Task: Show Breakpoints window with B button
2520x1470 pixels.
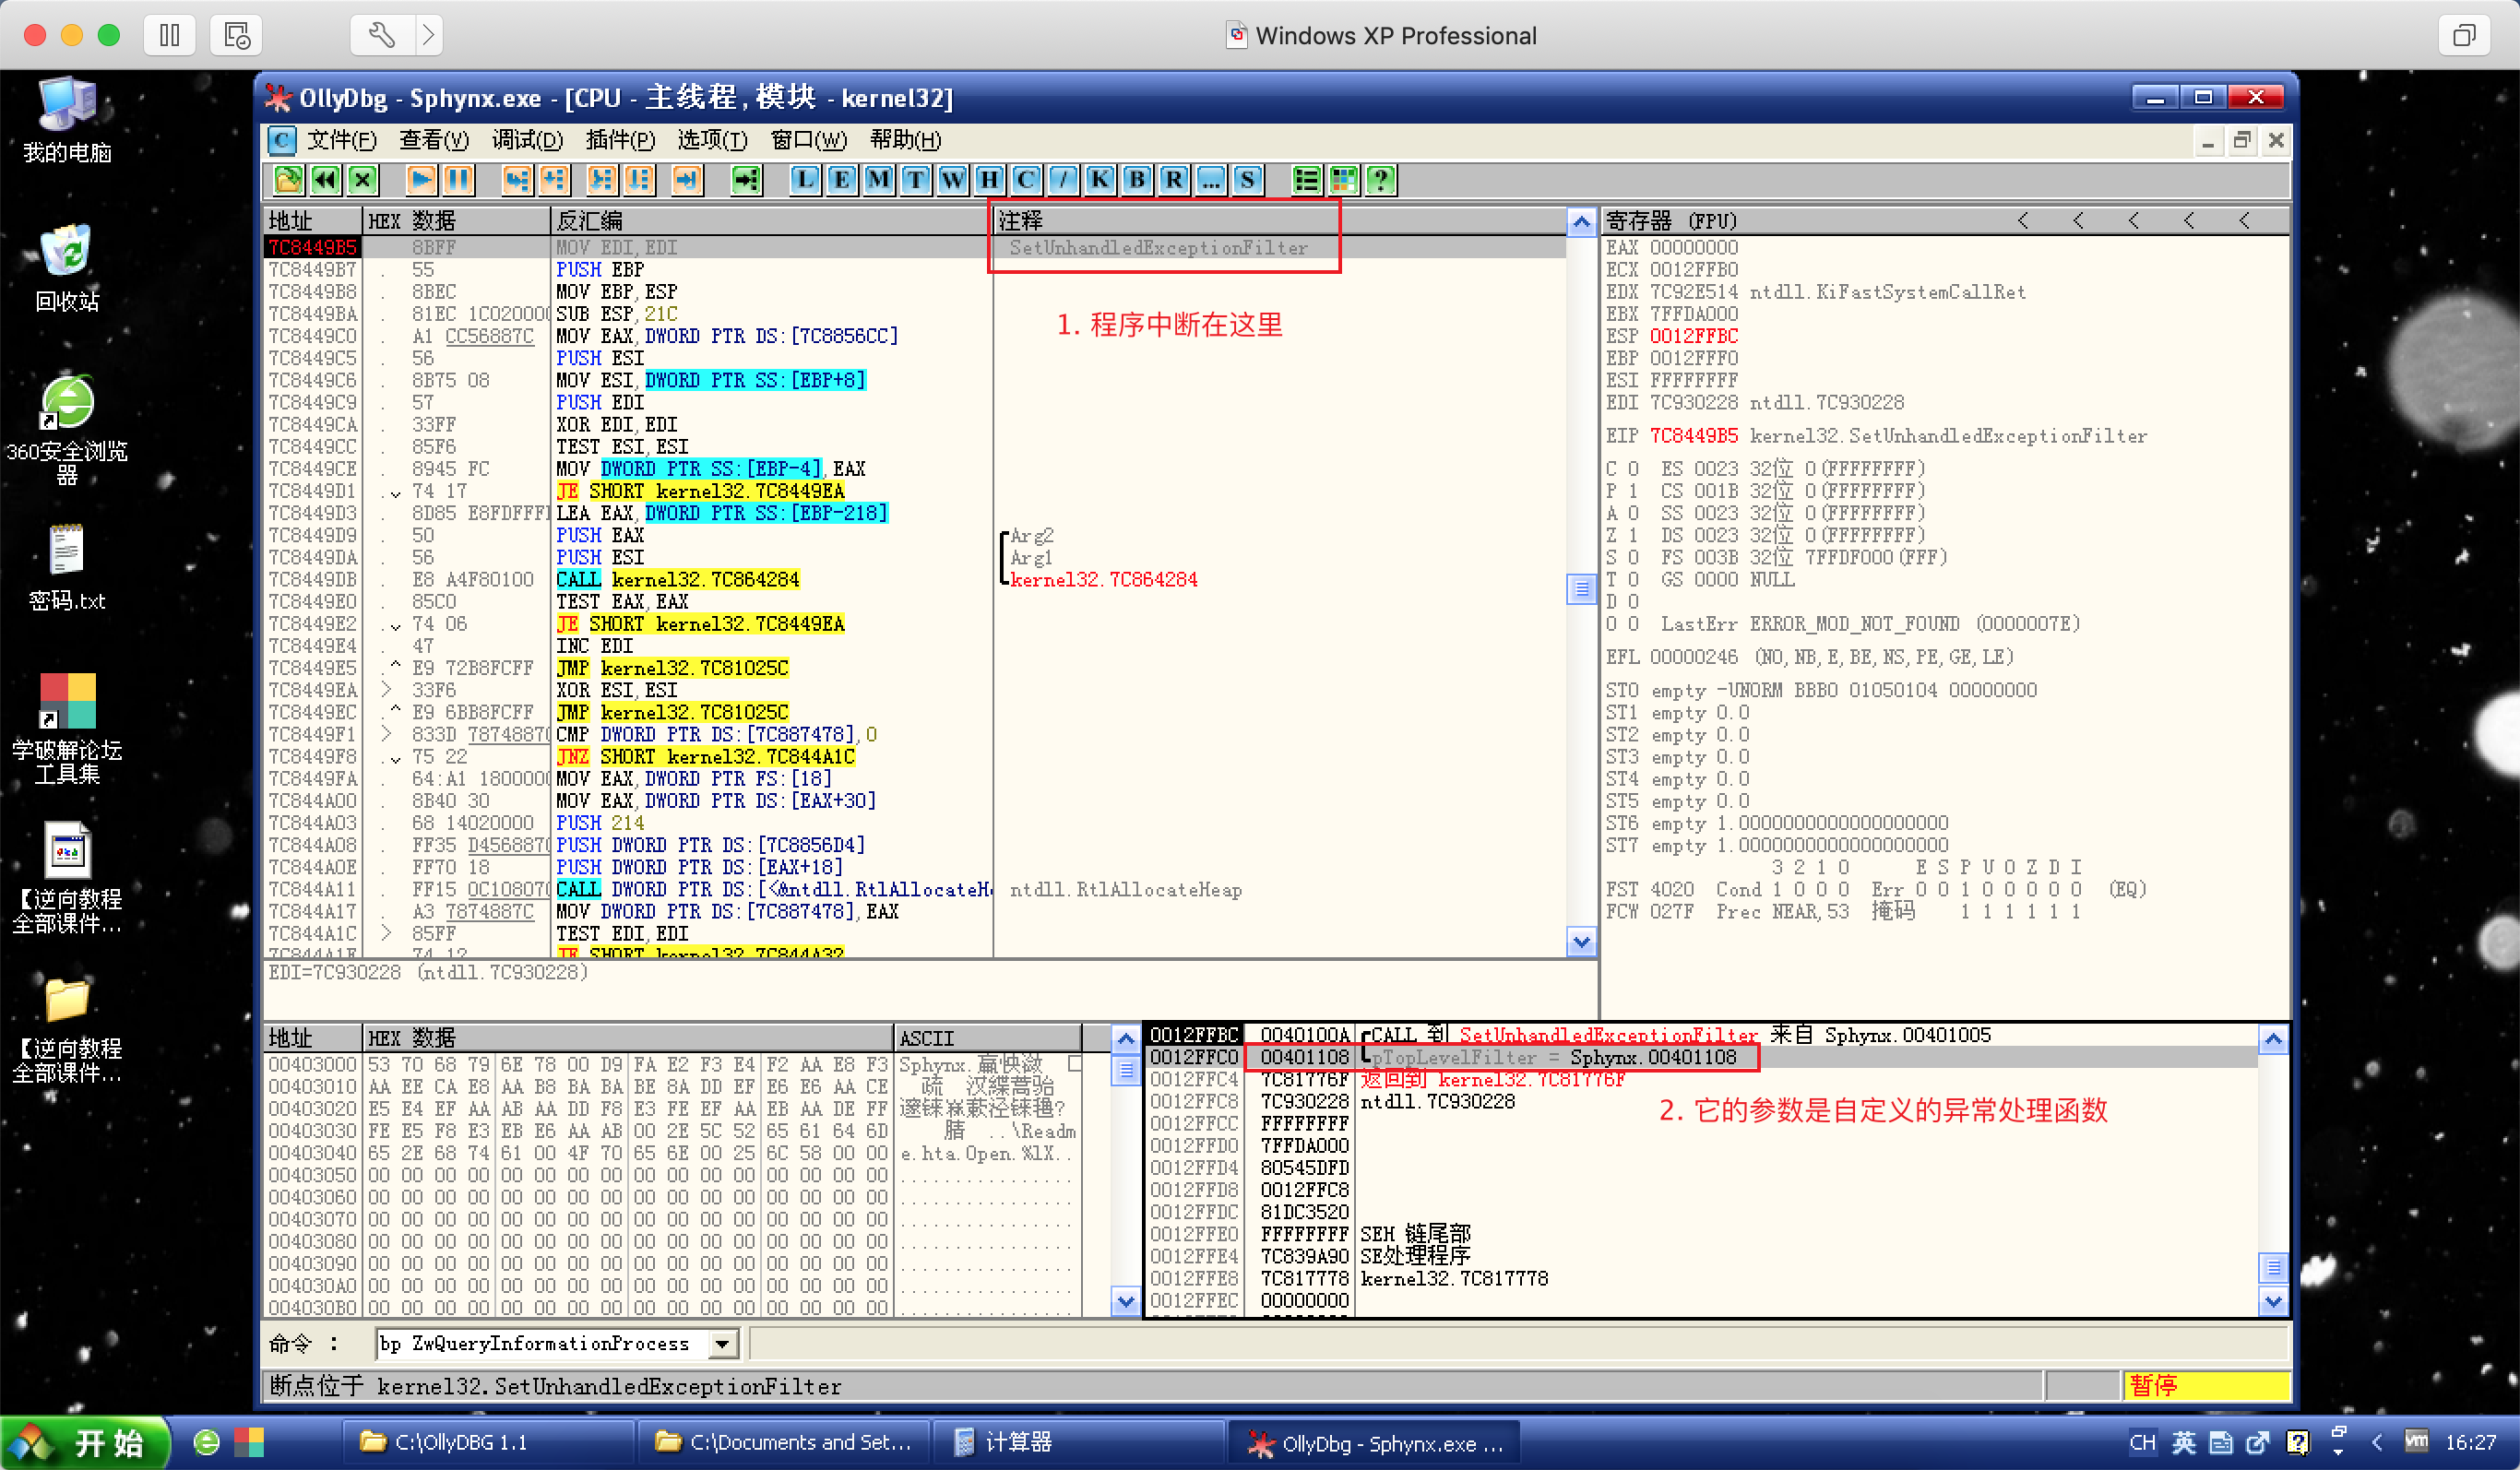Action: [x=1136, y=180]
